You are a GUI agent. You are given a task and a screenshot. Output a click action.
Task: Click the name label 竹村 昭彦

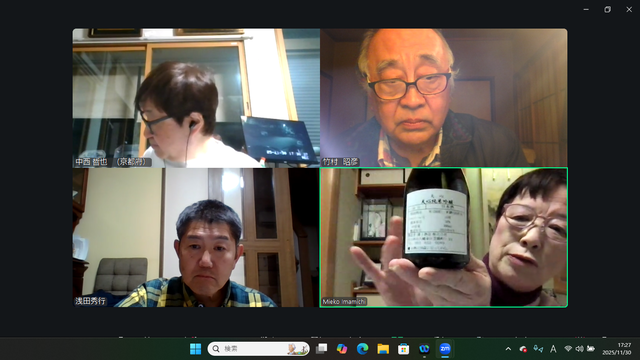[x=340, y=162]
